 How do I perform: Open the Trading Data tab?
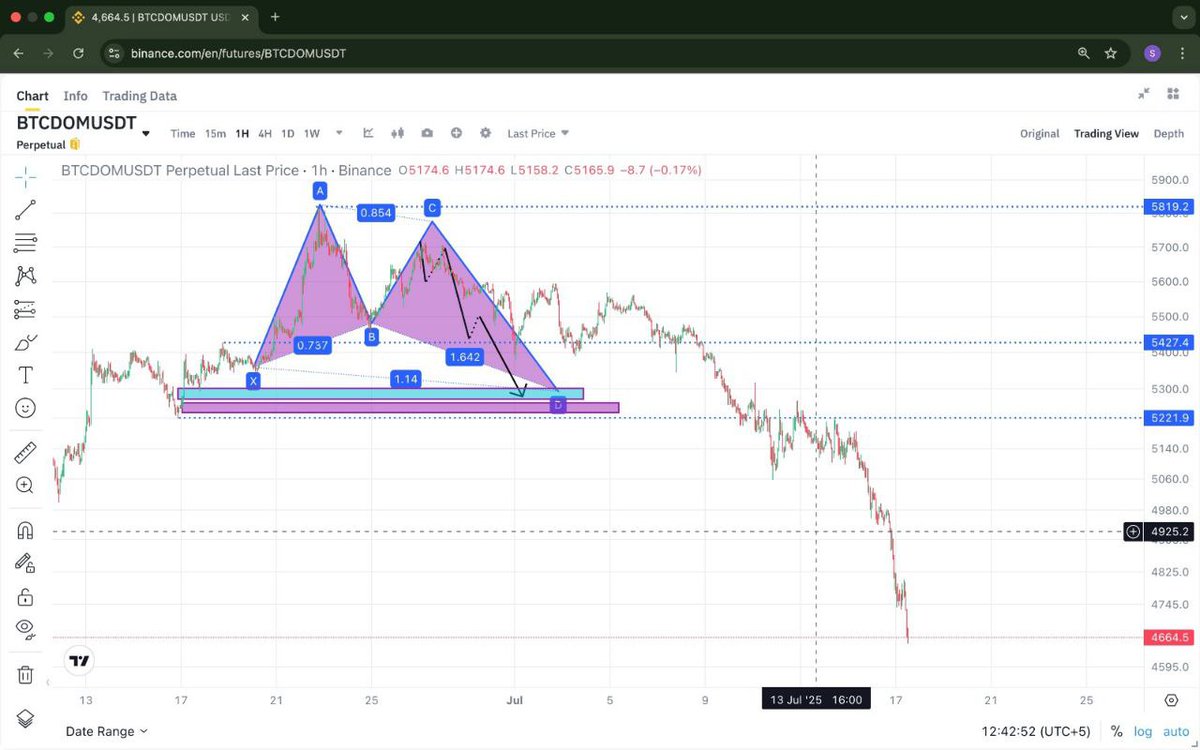pyautogui.click(x=139, y=96)
